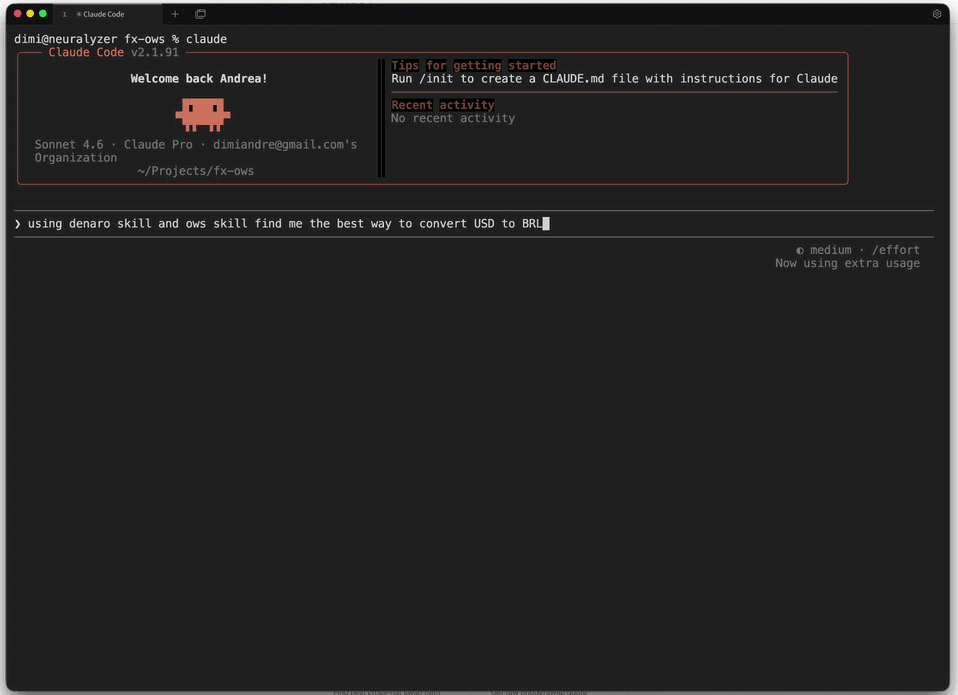Click the Run /init tip text
This screenshot has width=958, height=695.
click(x=614, y=79)
